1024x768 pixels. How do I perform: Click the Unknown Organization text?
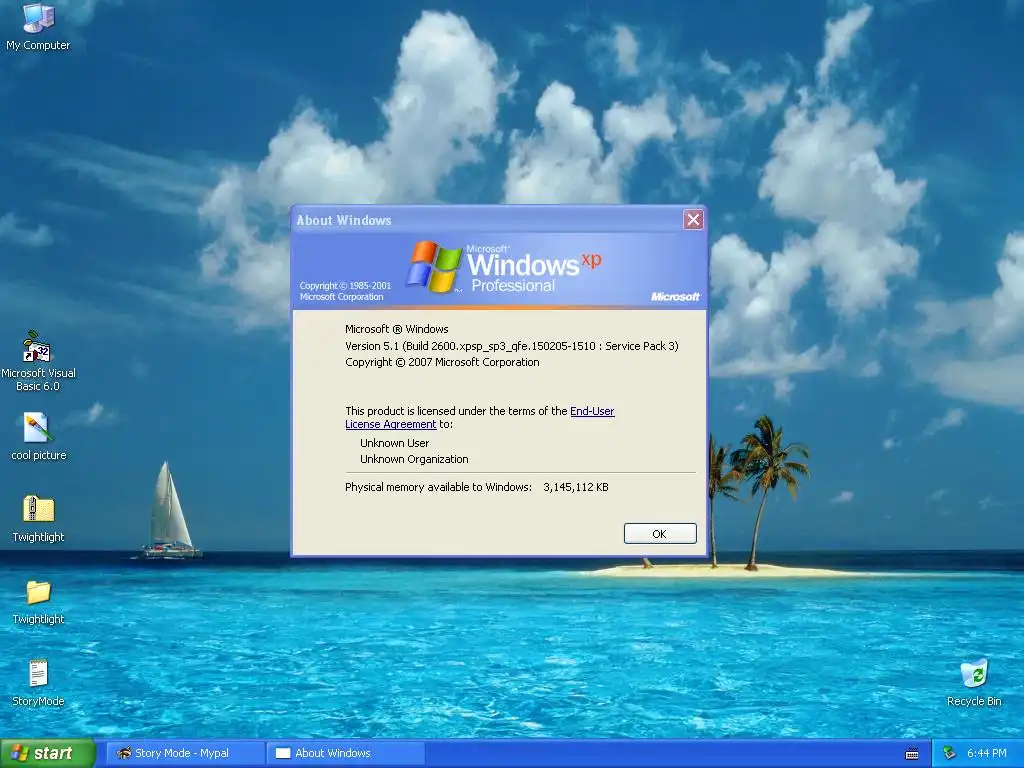click(x=414, y=459)
